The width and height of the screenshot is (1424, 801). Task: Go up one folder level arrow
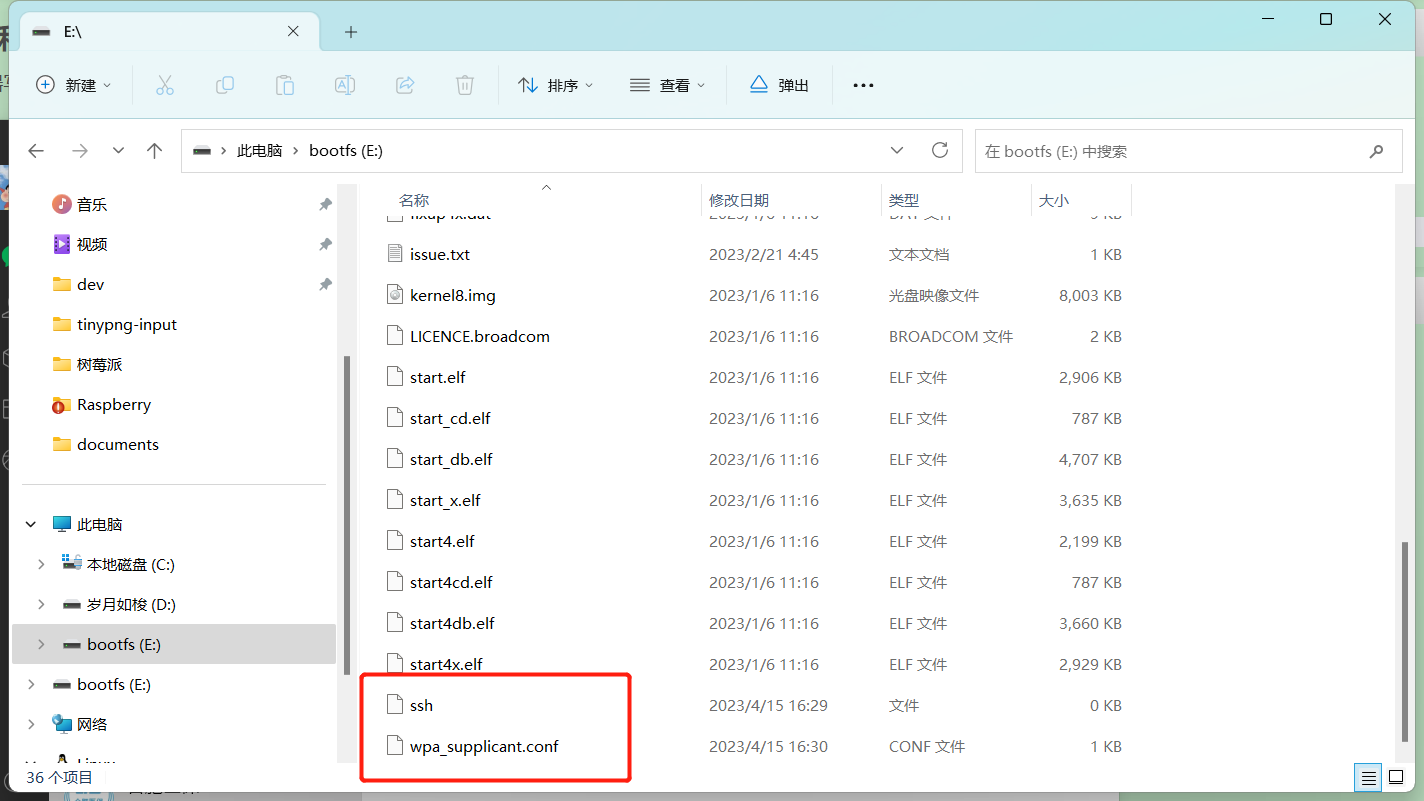coord(154,151)
